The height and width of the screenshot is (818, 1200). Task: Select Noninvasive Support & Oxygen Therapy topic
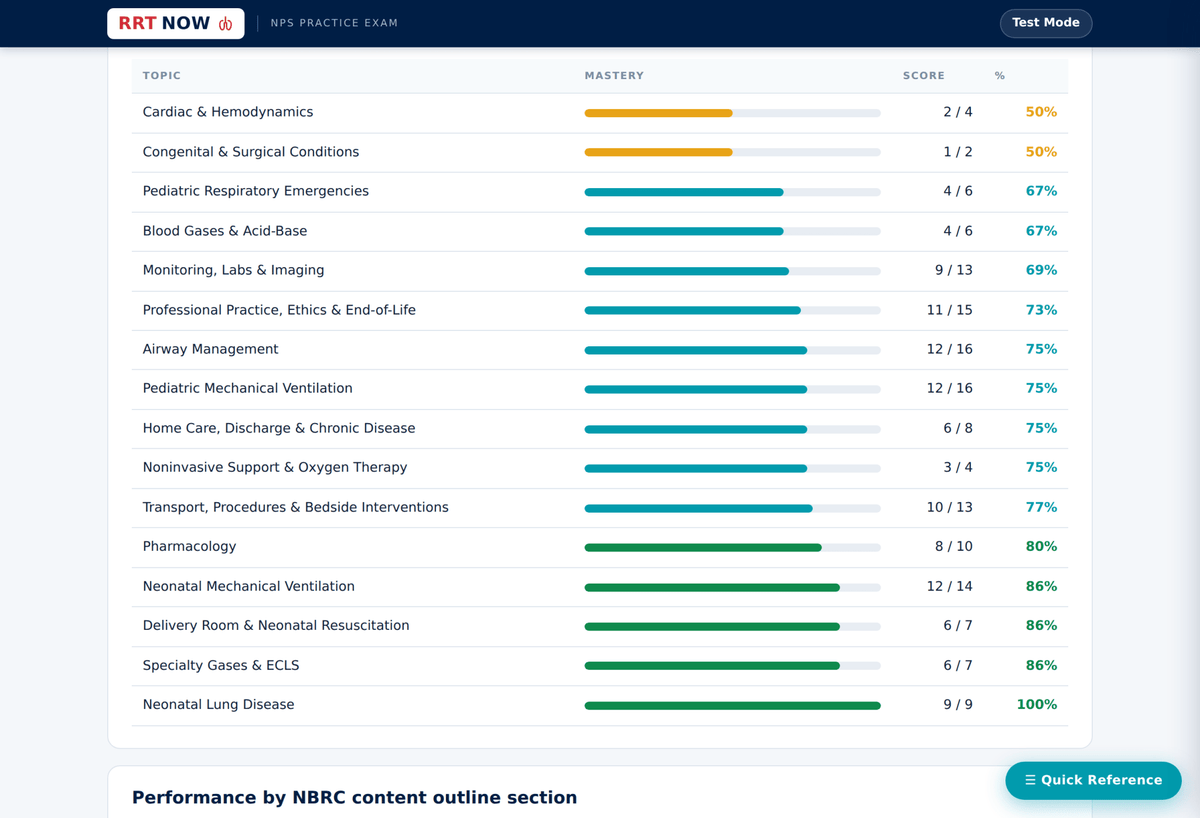275,467
